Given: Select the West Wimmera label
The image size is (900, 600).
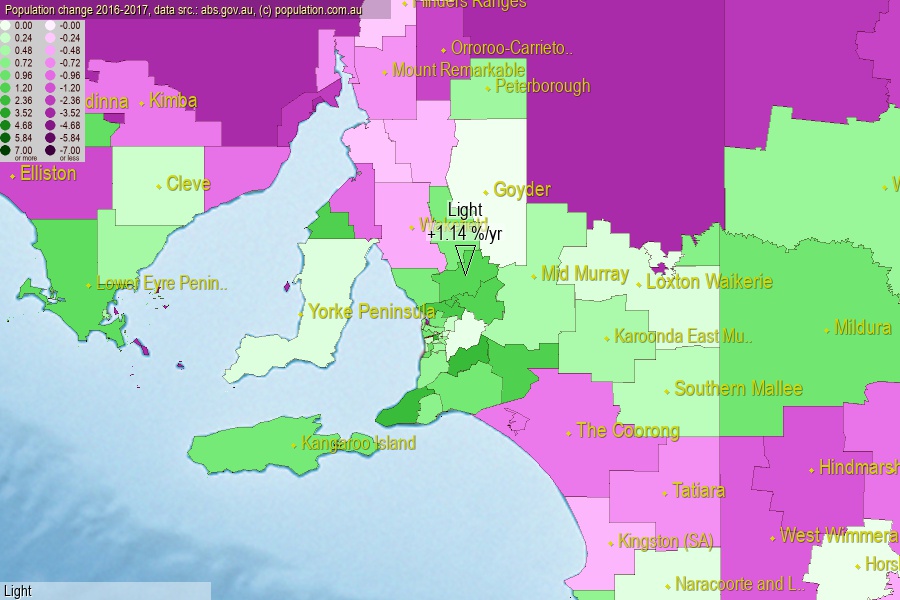Looking at the screenshot, I should point(839,536).
